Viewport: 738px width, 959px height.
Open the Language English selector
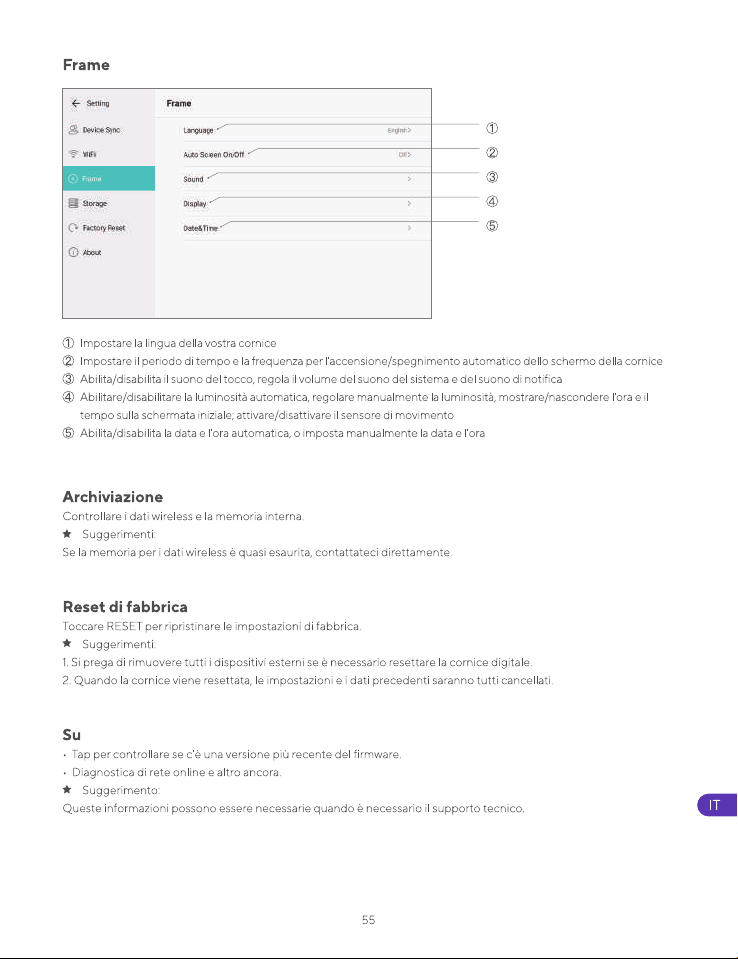[x=399, y=130]
